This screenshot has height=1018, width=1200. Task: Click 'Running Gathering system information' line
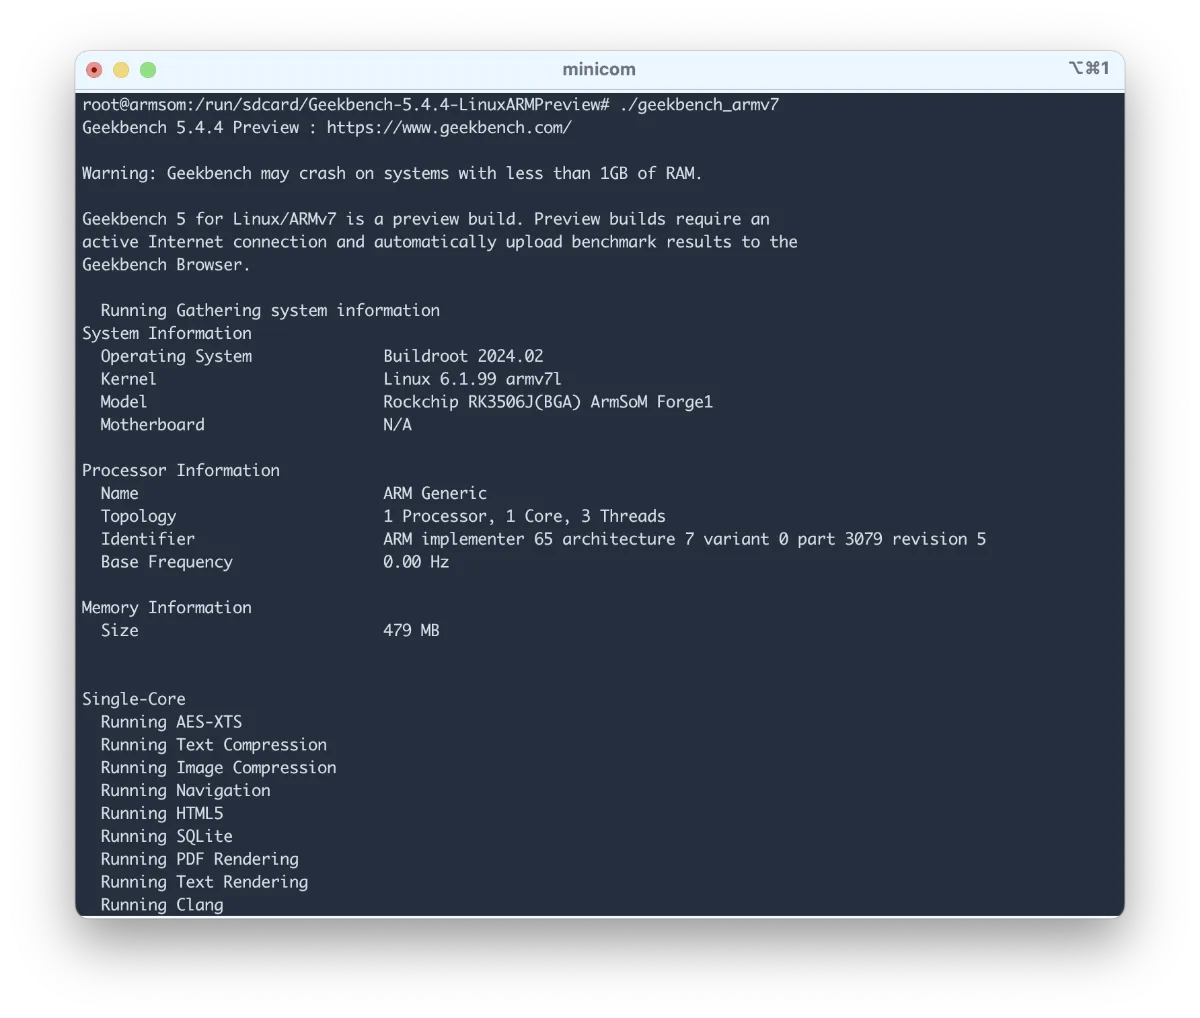coord(270,310)
